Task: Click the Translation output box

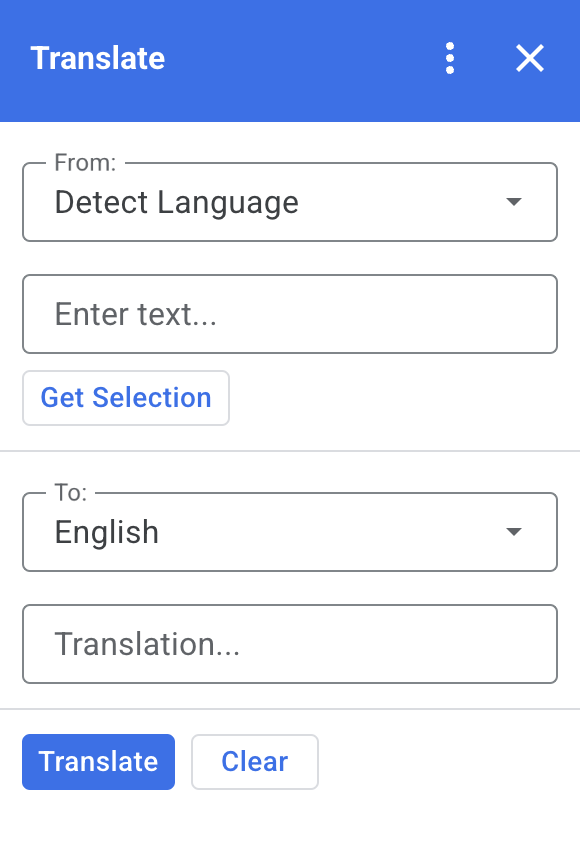Action: [x=290, y=644]
